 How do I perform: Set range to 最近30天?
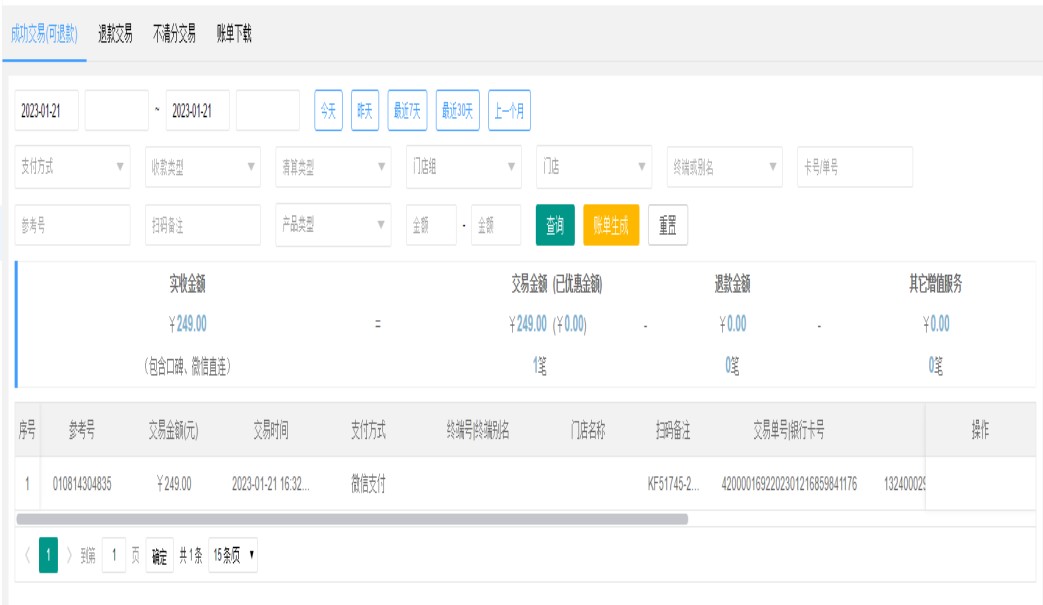click(x=458, y=111)
